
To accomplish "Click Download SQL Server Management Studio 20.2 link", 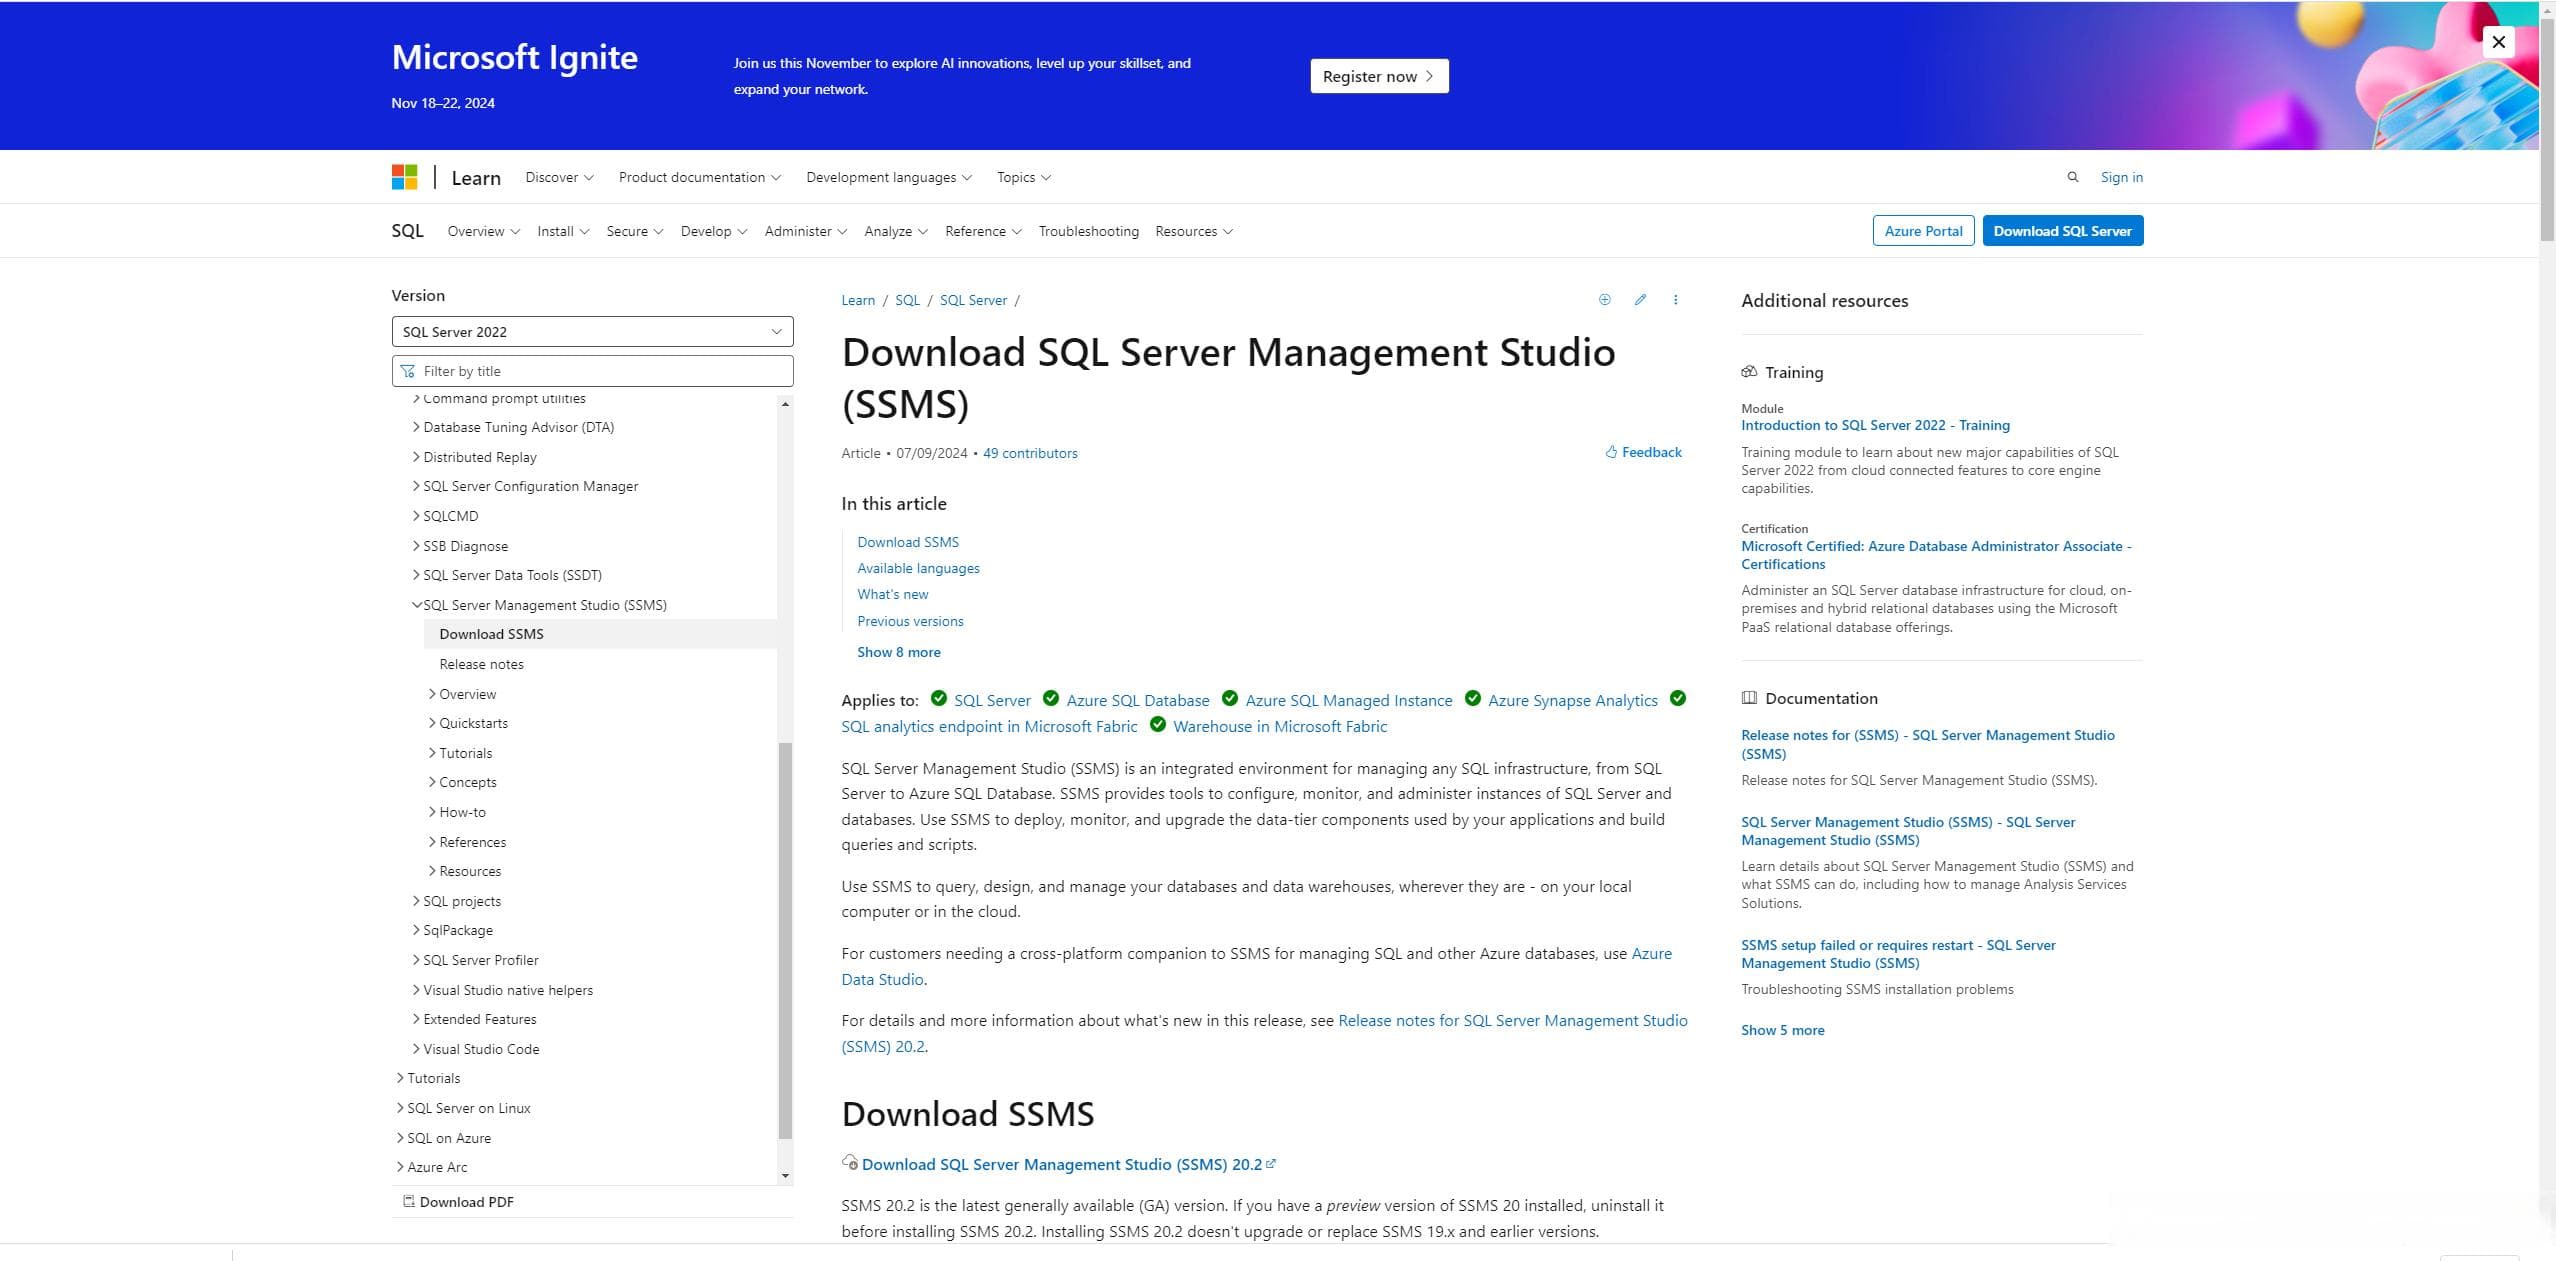I will click(x=1069, y=1164).
